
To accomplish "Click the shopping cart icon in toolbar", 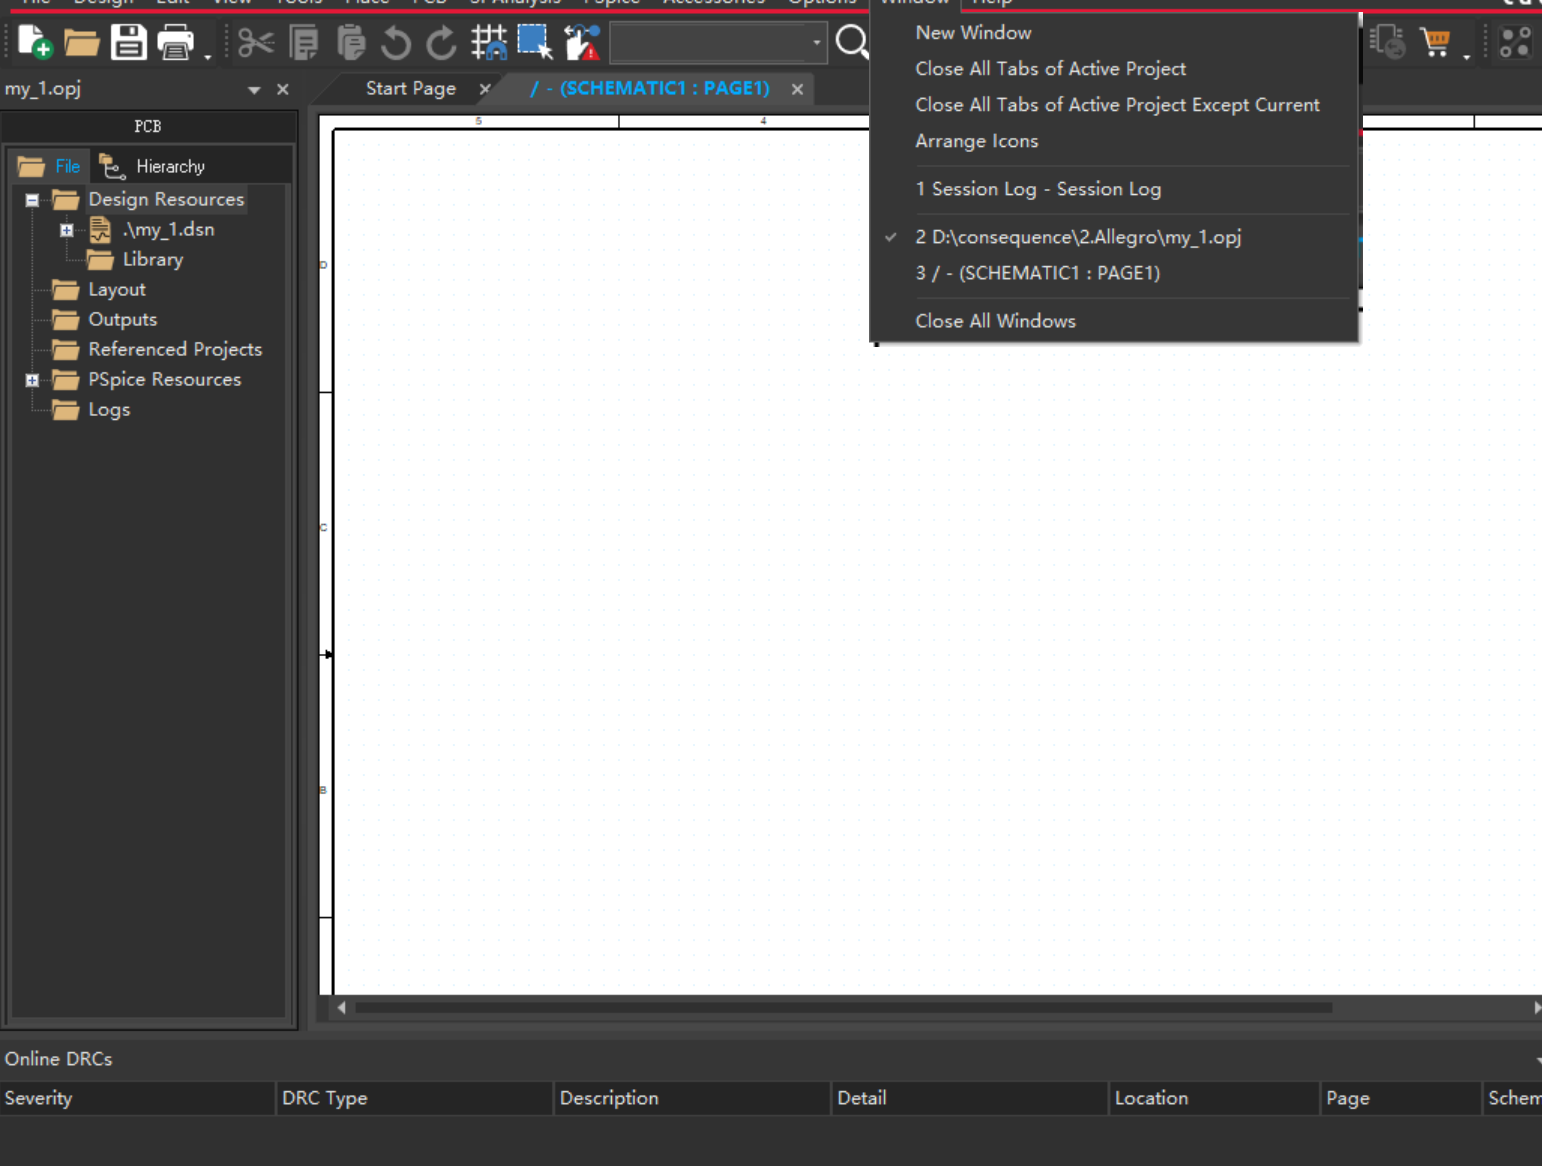I will (1436, 42).
